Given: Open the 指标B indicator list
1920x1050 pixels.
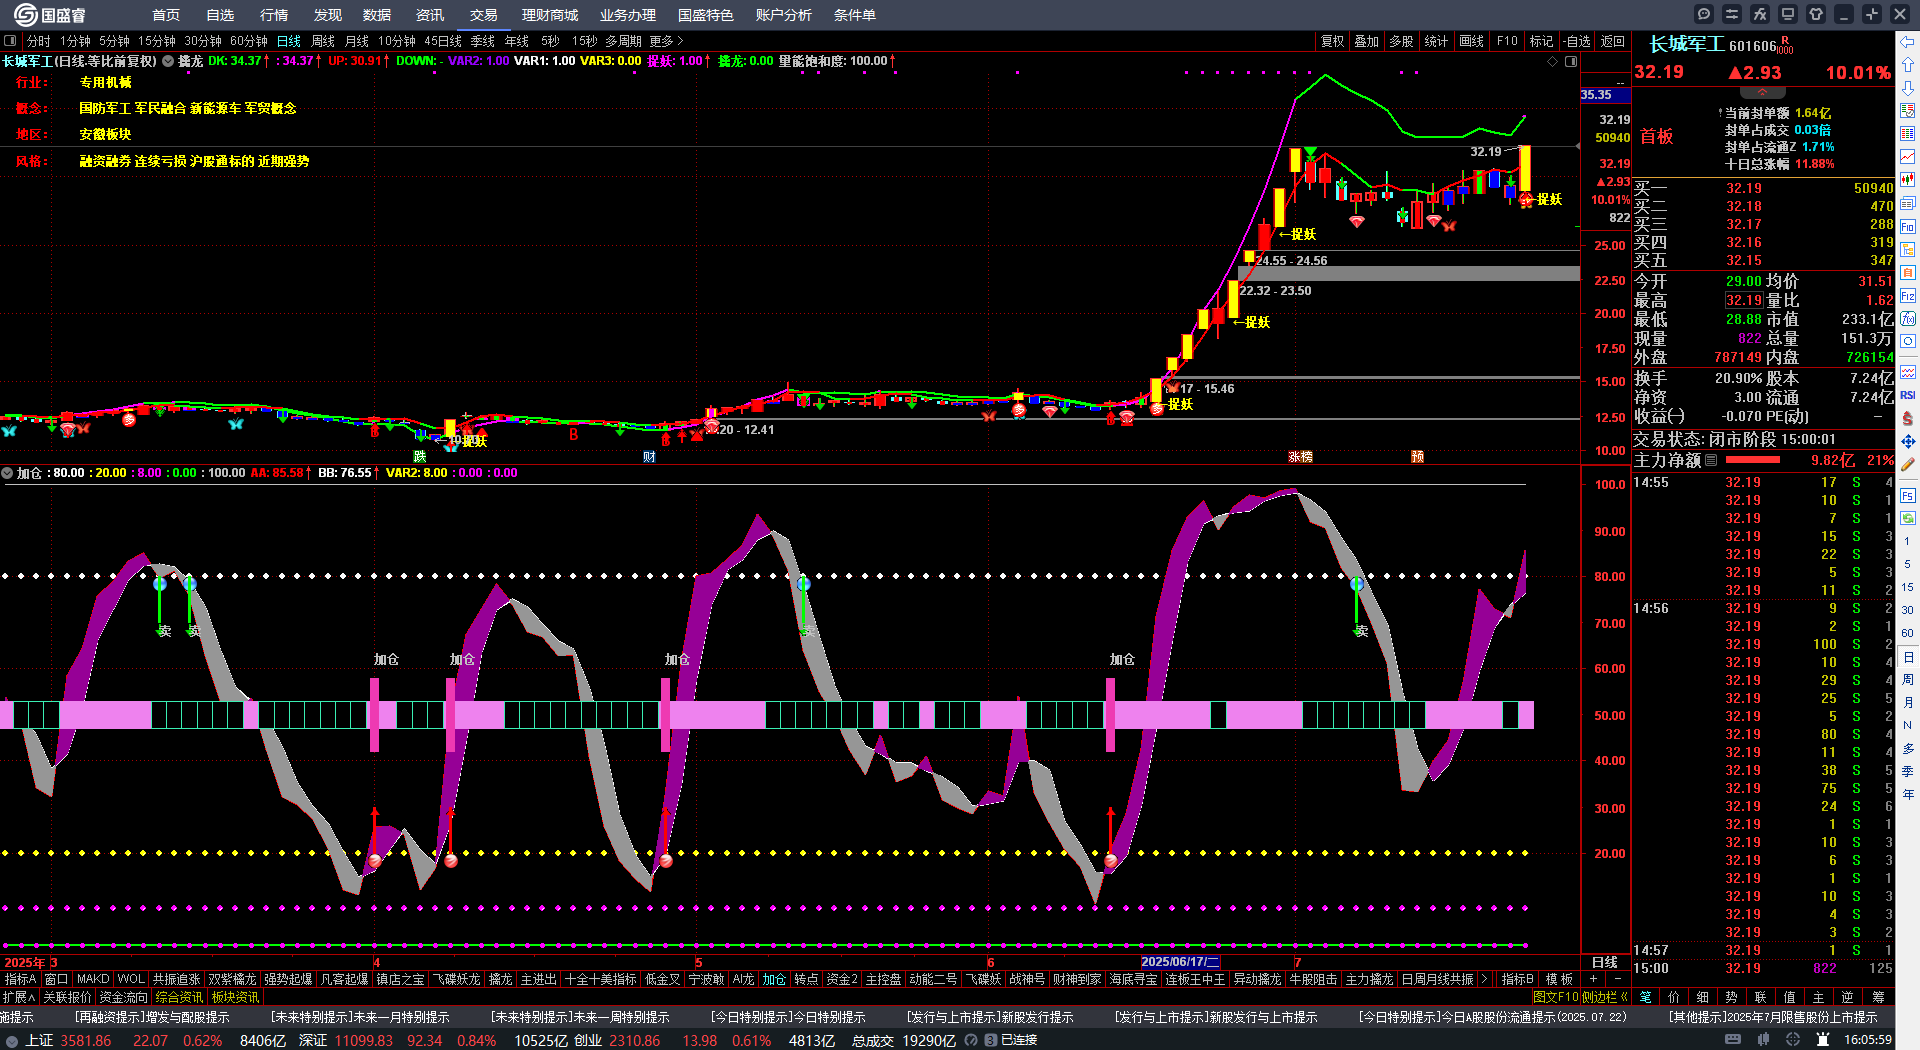Looking at the screenshot, I should (1517, 979).
